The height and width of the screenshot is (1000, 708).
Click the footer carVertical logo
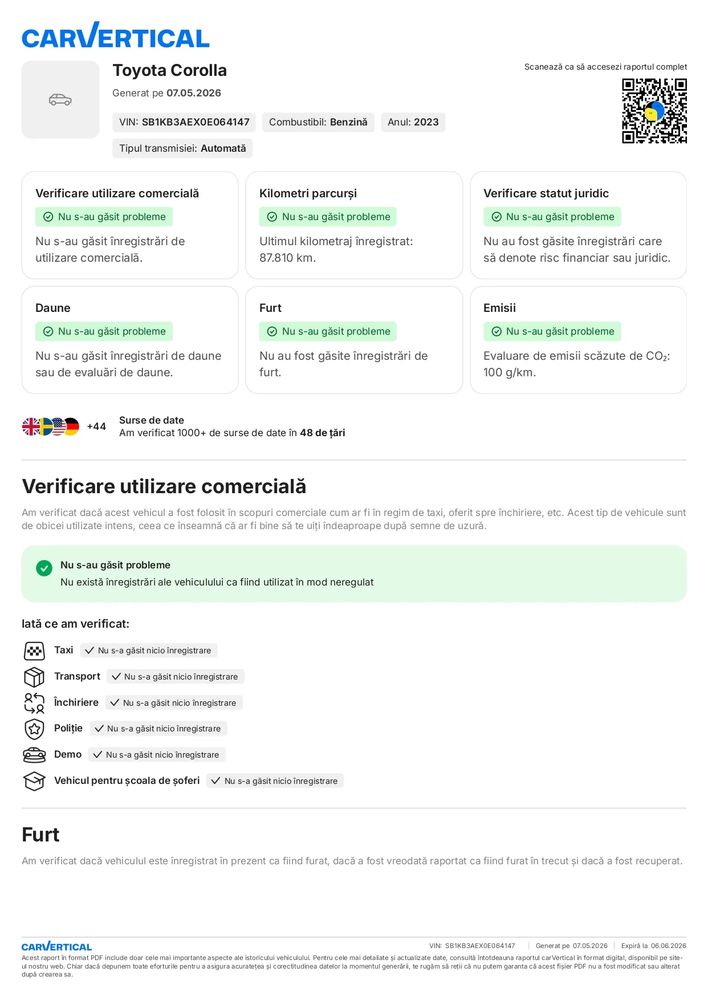[57, 946]
